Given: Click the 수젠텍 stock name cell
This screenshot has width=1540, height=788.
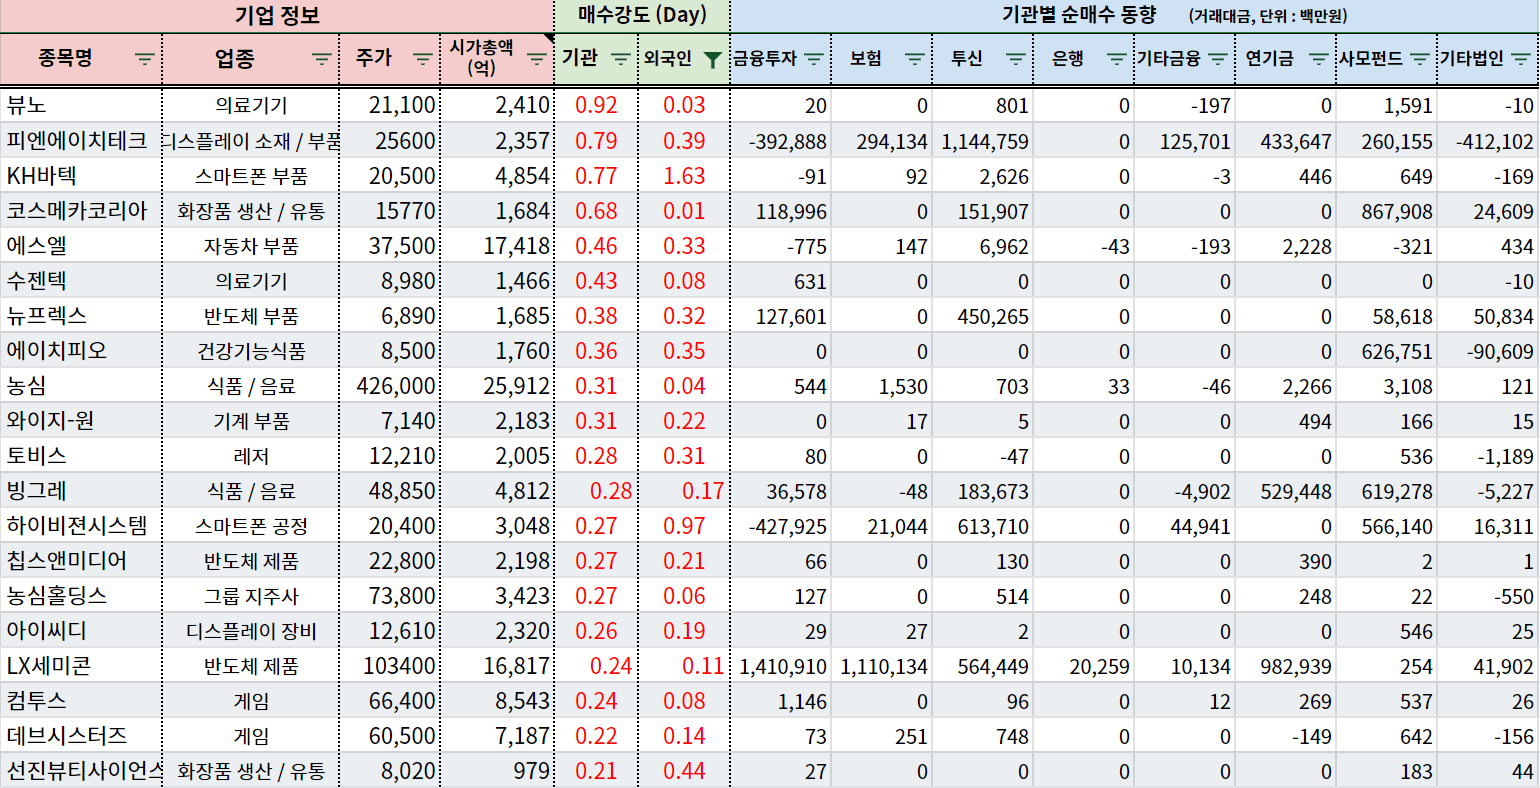Looking at the screenshot, I should tap(81, 280).
